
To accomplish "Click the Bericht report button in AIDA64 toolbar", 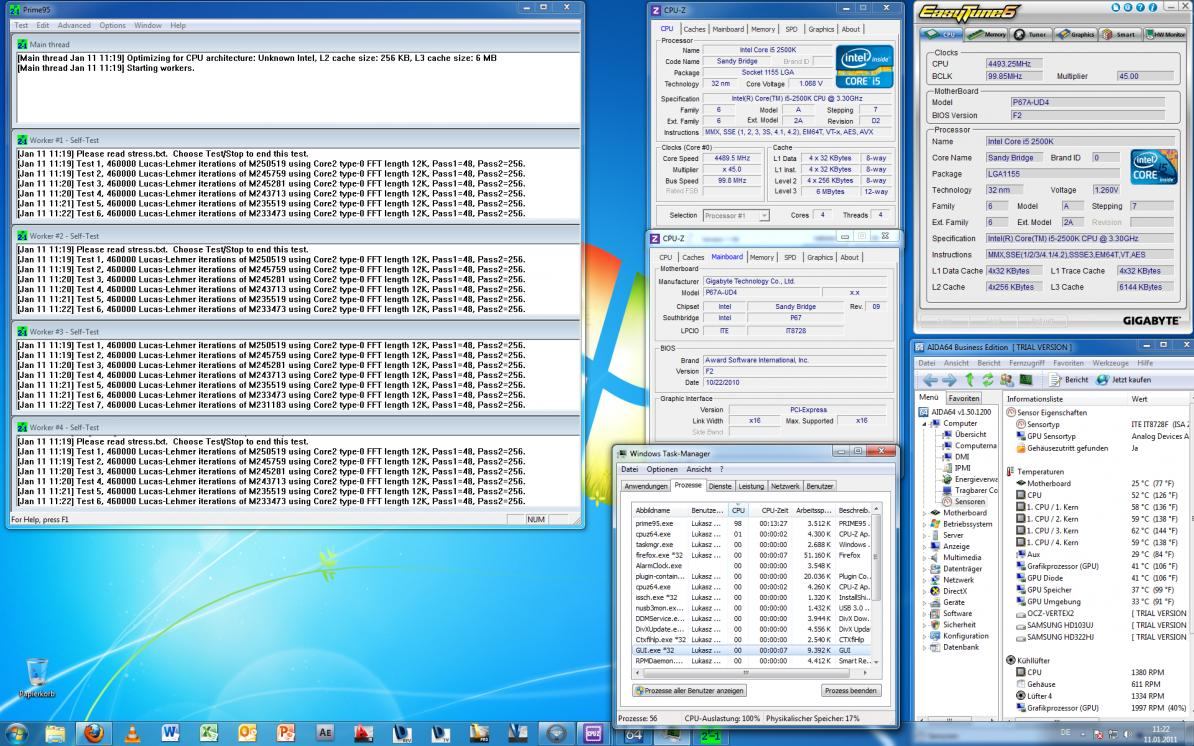I will click(1069, 380).
